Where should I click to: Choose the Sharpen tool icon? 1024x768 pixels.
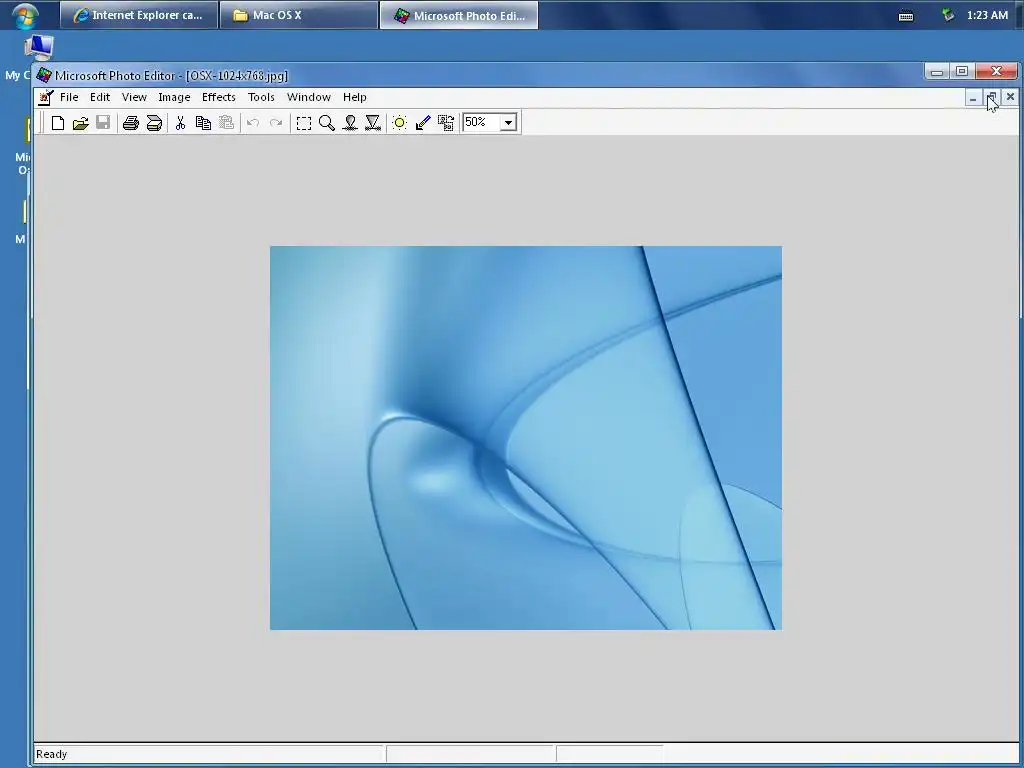click(373, 123)
